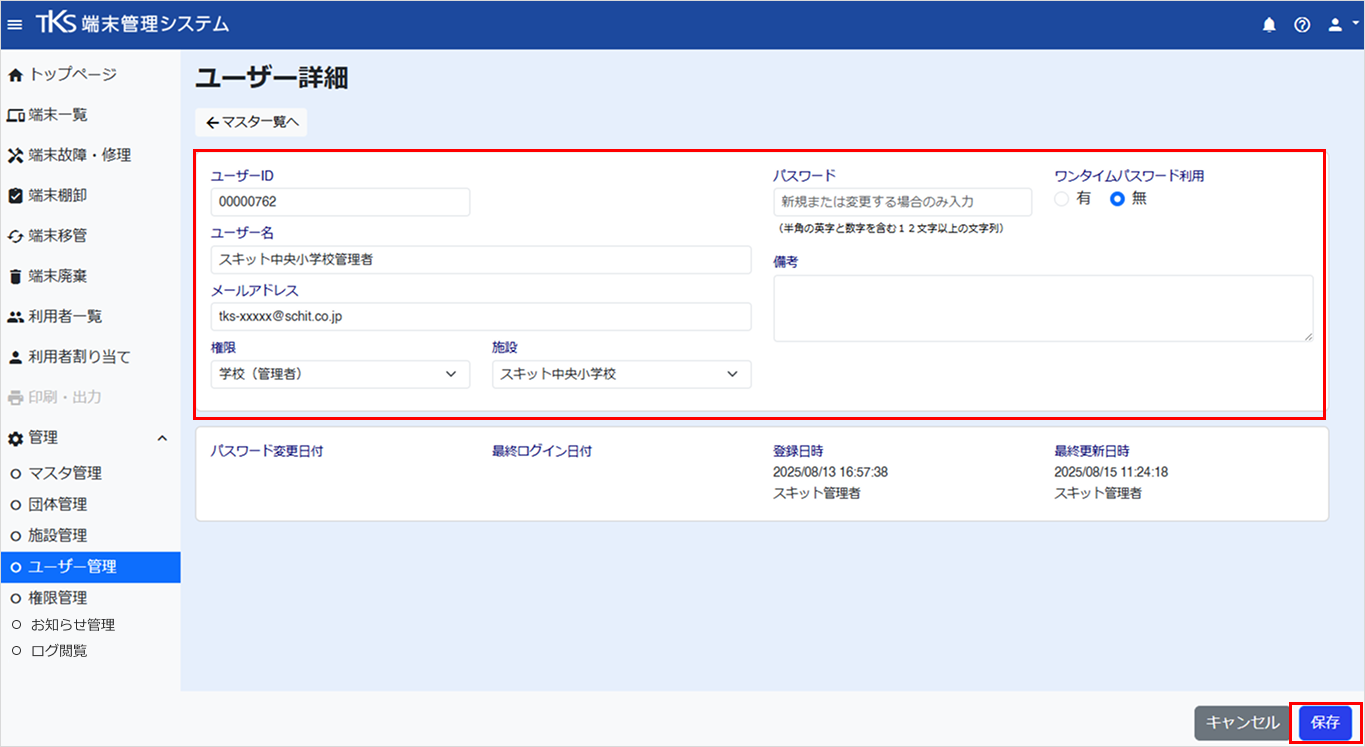1365x747 pixels.
Task: Open notifications bell icon
Action: [x=1269, y=25]
